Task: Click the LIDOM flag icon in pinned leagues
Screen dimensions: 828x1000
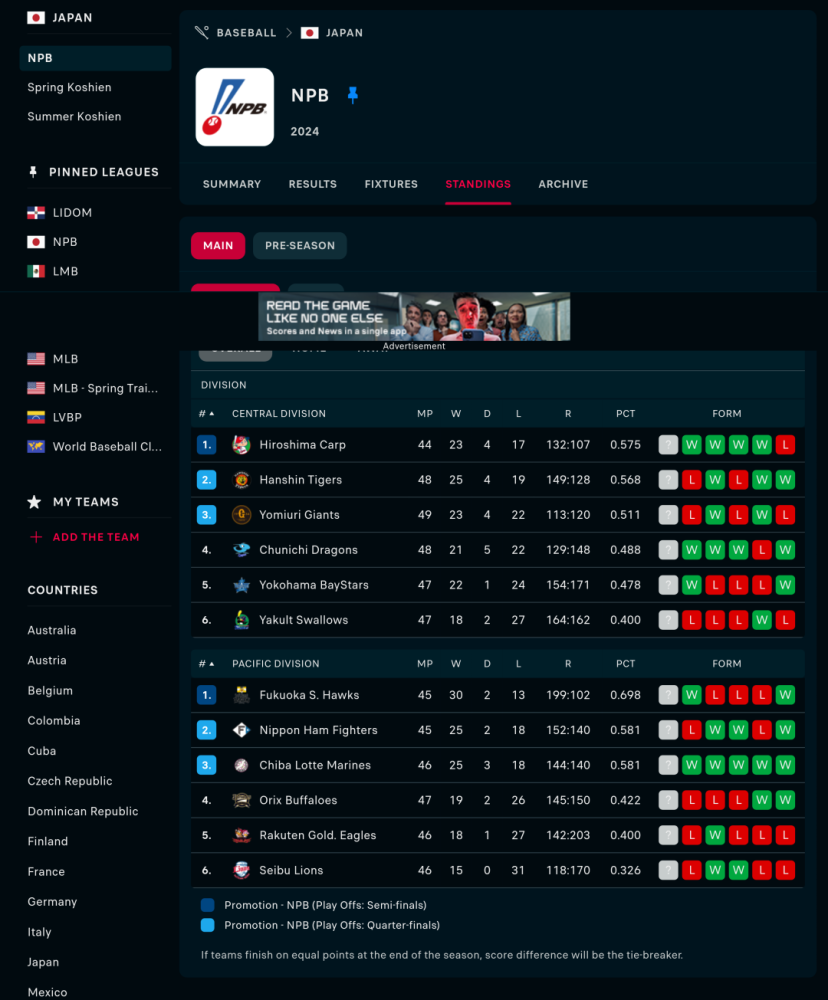Action: (36, 212)
